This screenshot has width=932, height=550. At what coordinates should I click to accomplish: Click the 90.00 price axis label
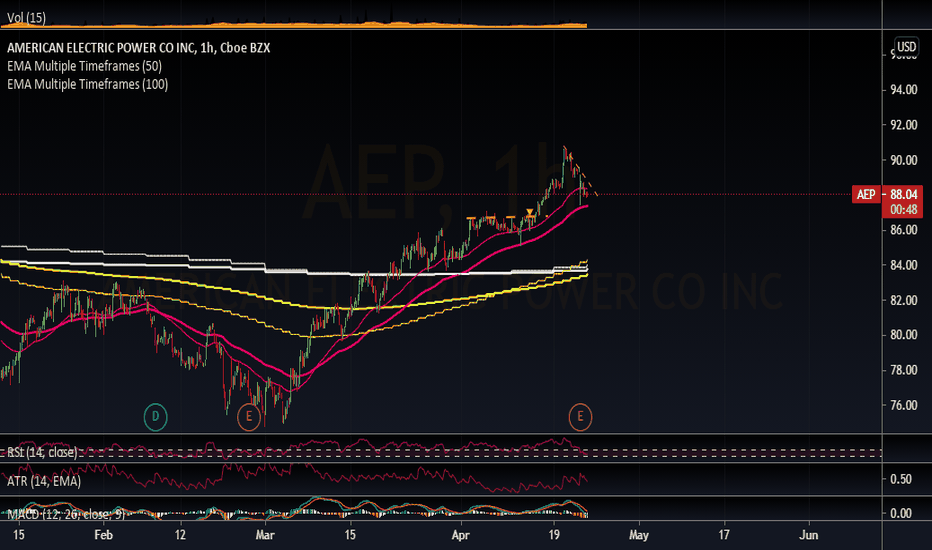903,160
